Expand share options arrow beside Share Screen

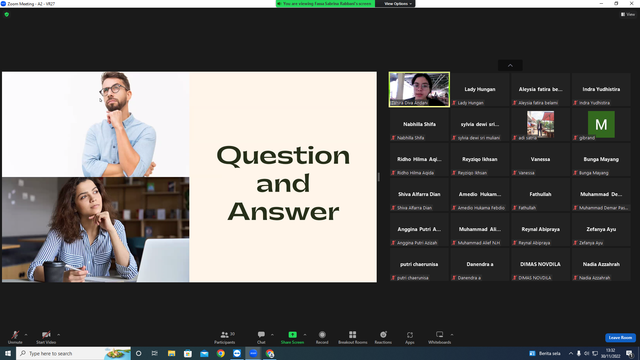pos(305,335)
